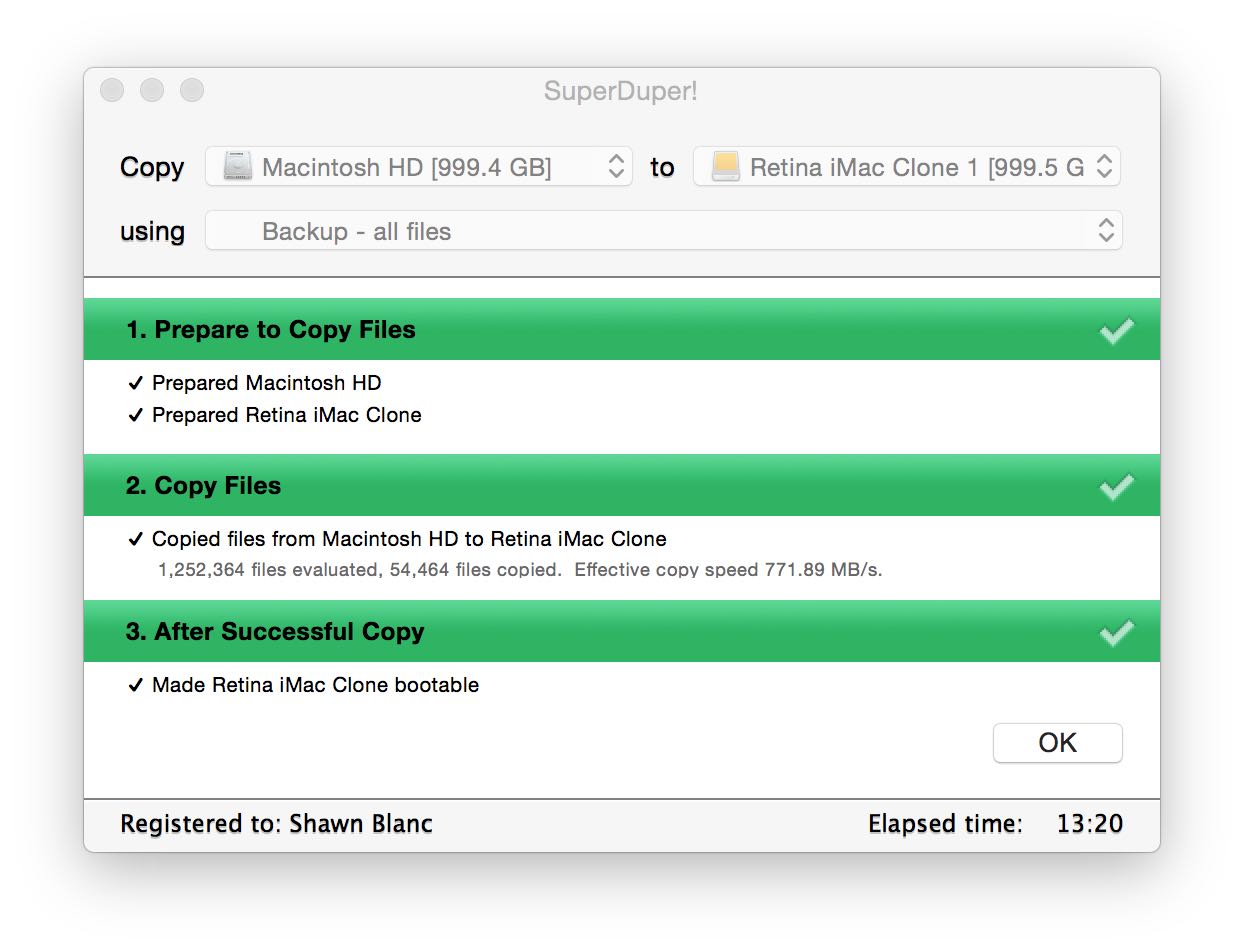The width and height of the screenshot is (1244, 952).
Task: Click the '3. After Successful Copy' header
Action: [x=622, y=631]
